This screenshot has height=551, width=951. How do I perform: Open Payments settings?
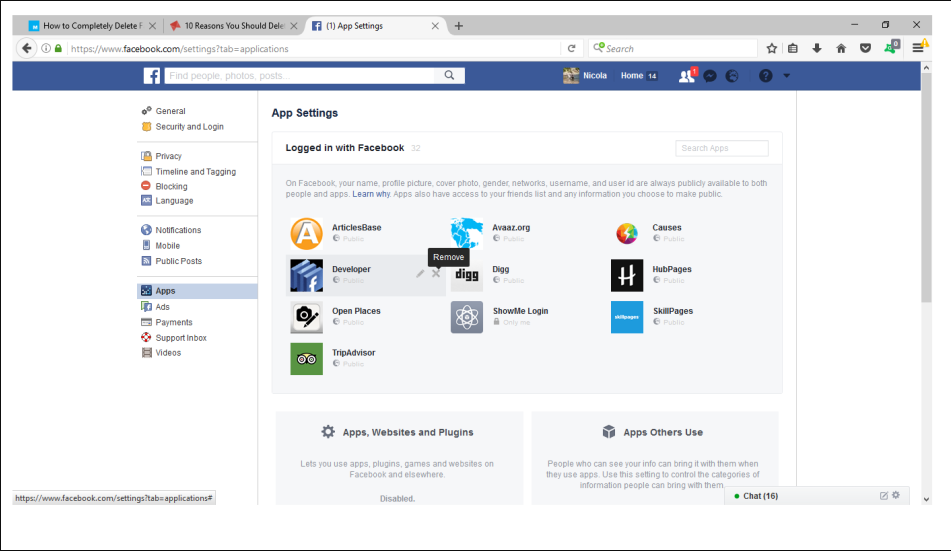point(173,322)
